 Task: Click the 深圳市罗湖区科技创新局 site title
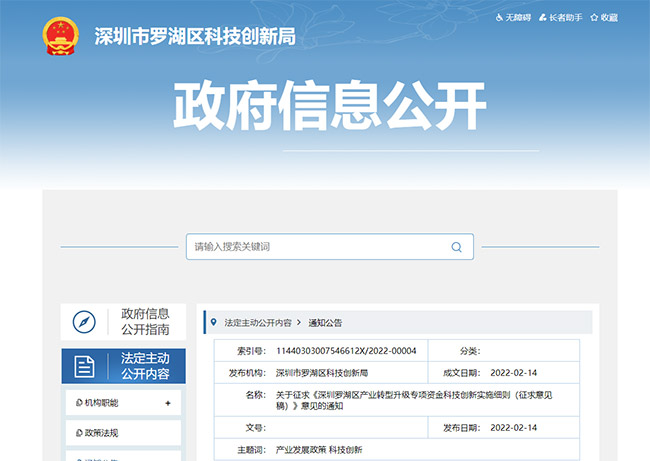(195, 36)
